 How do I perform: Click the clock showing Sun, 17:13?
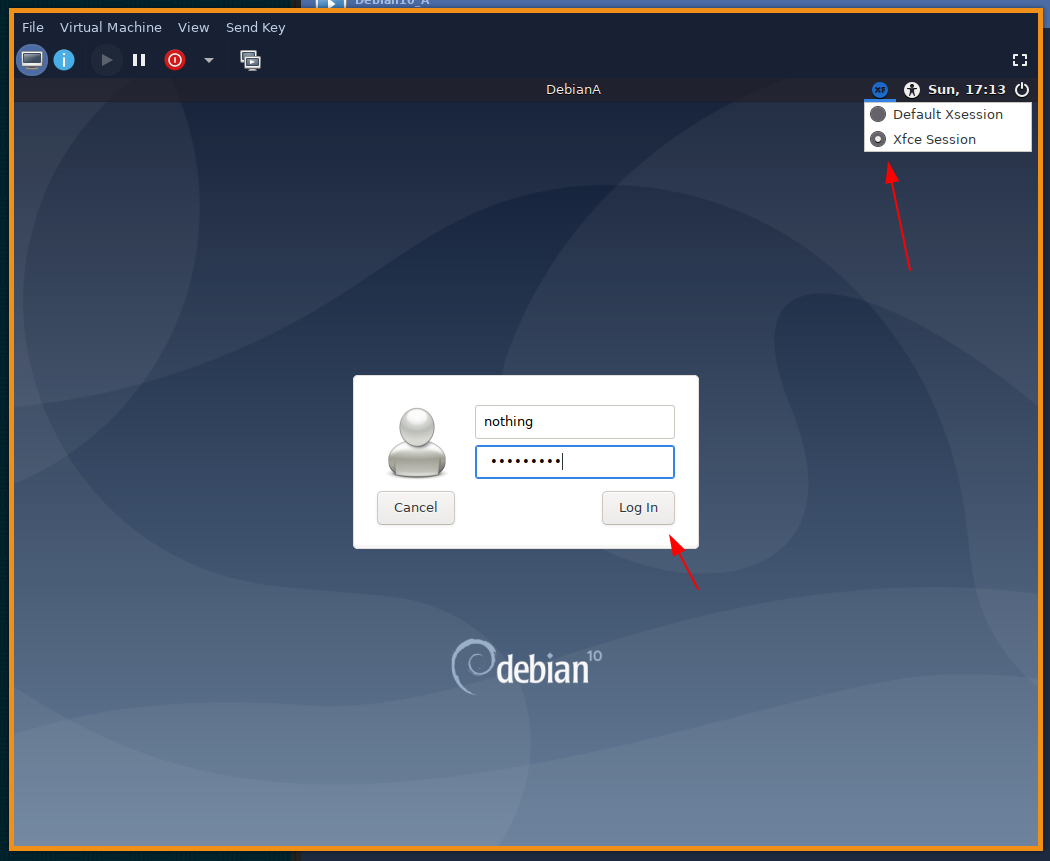click(966, 90)
